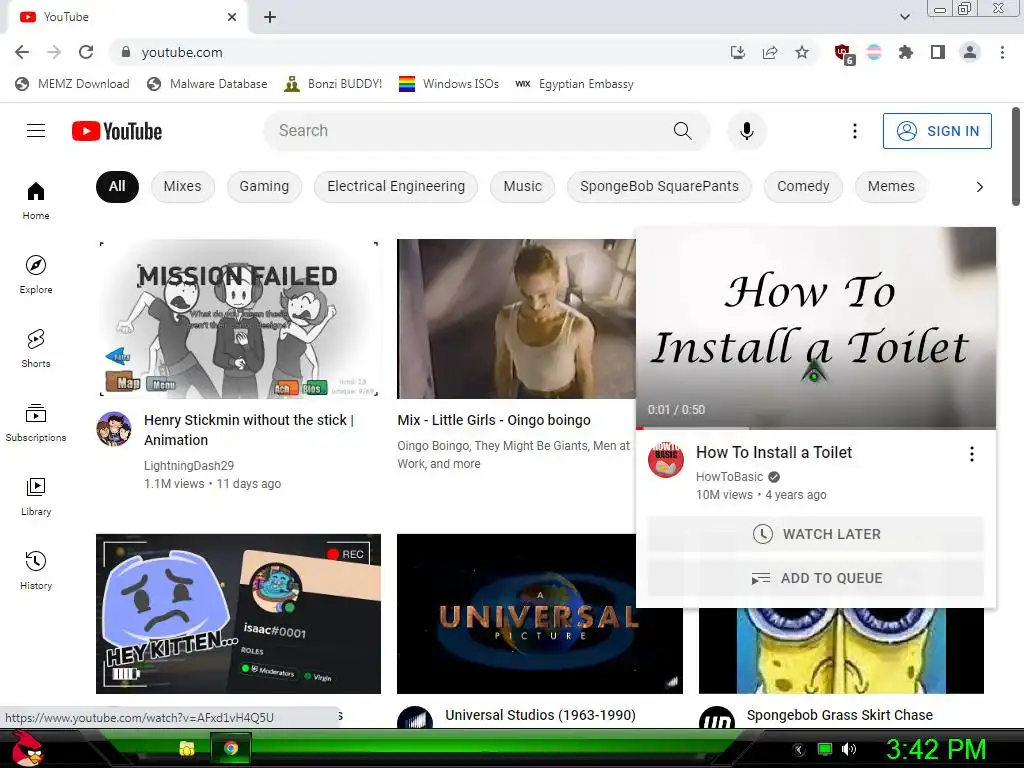This screenshot has height=768, width=1024.
Task: Open Henry Stickmin without the stick title
Action: pos(249,430)
